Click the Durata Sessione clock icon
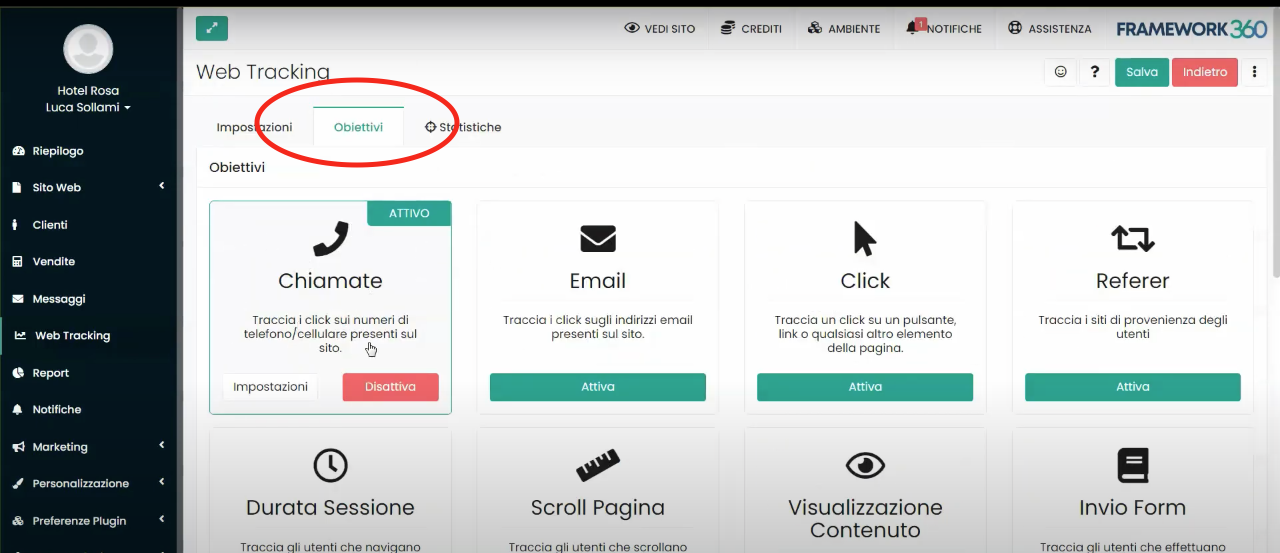1280x553 pixels. (x=330, y=465)
